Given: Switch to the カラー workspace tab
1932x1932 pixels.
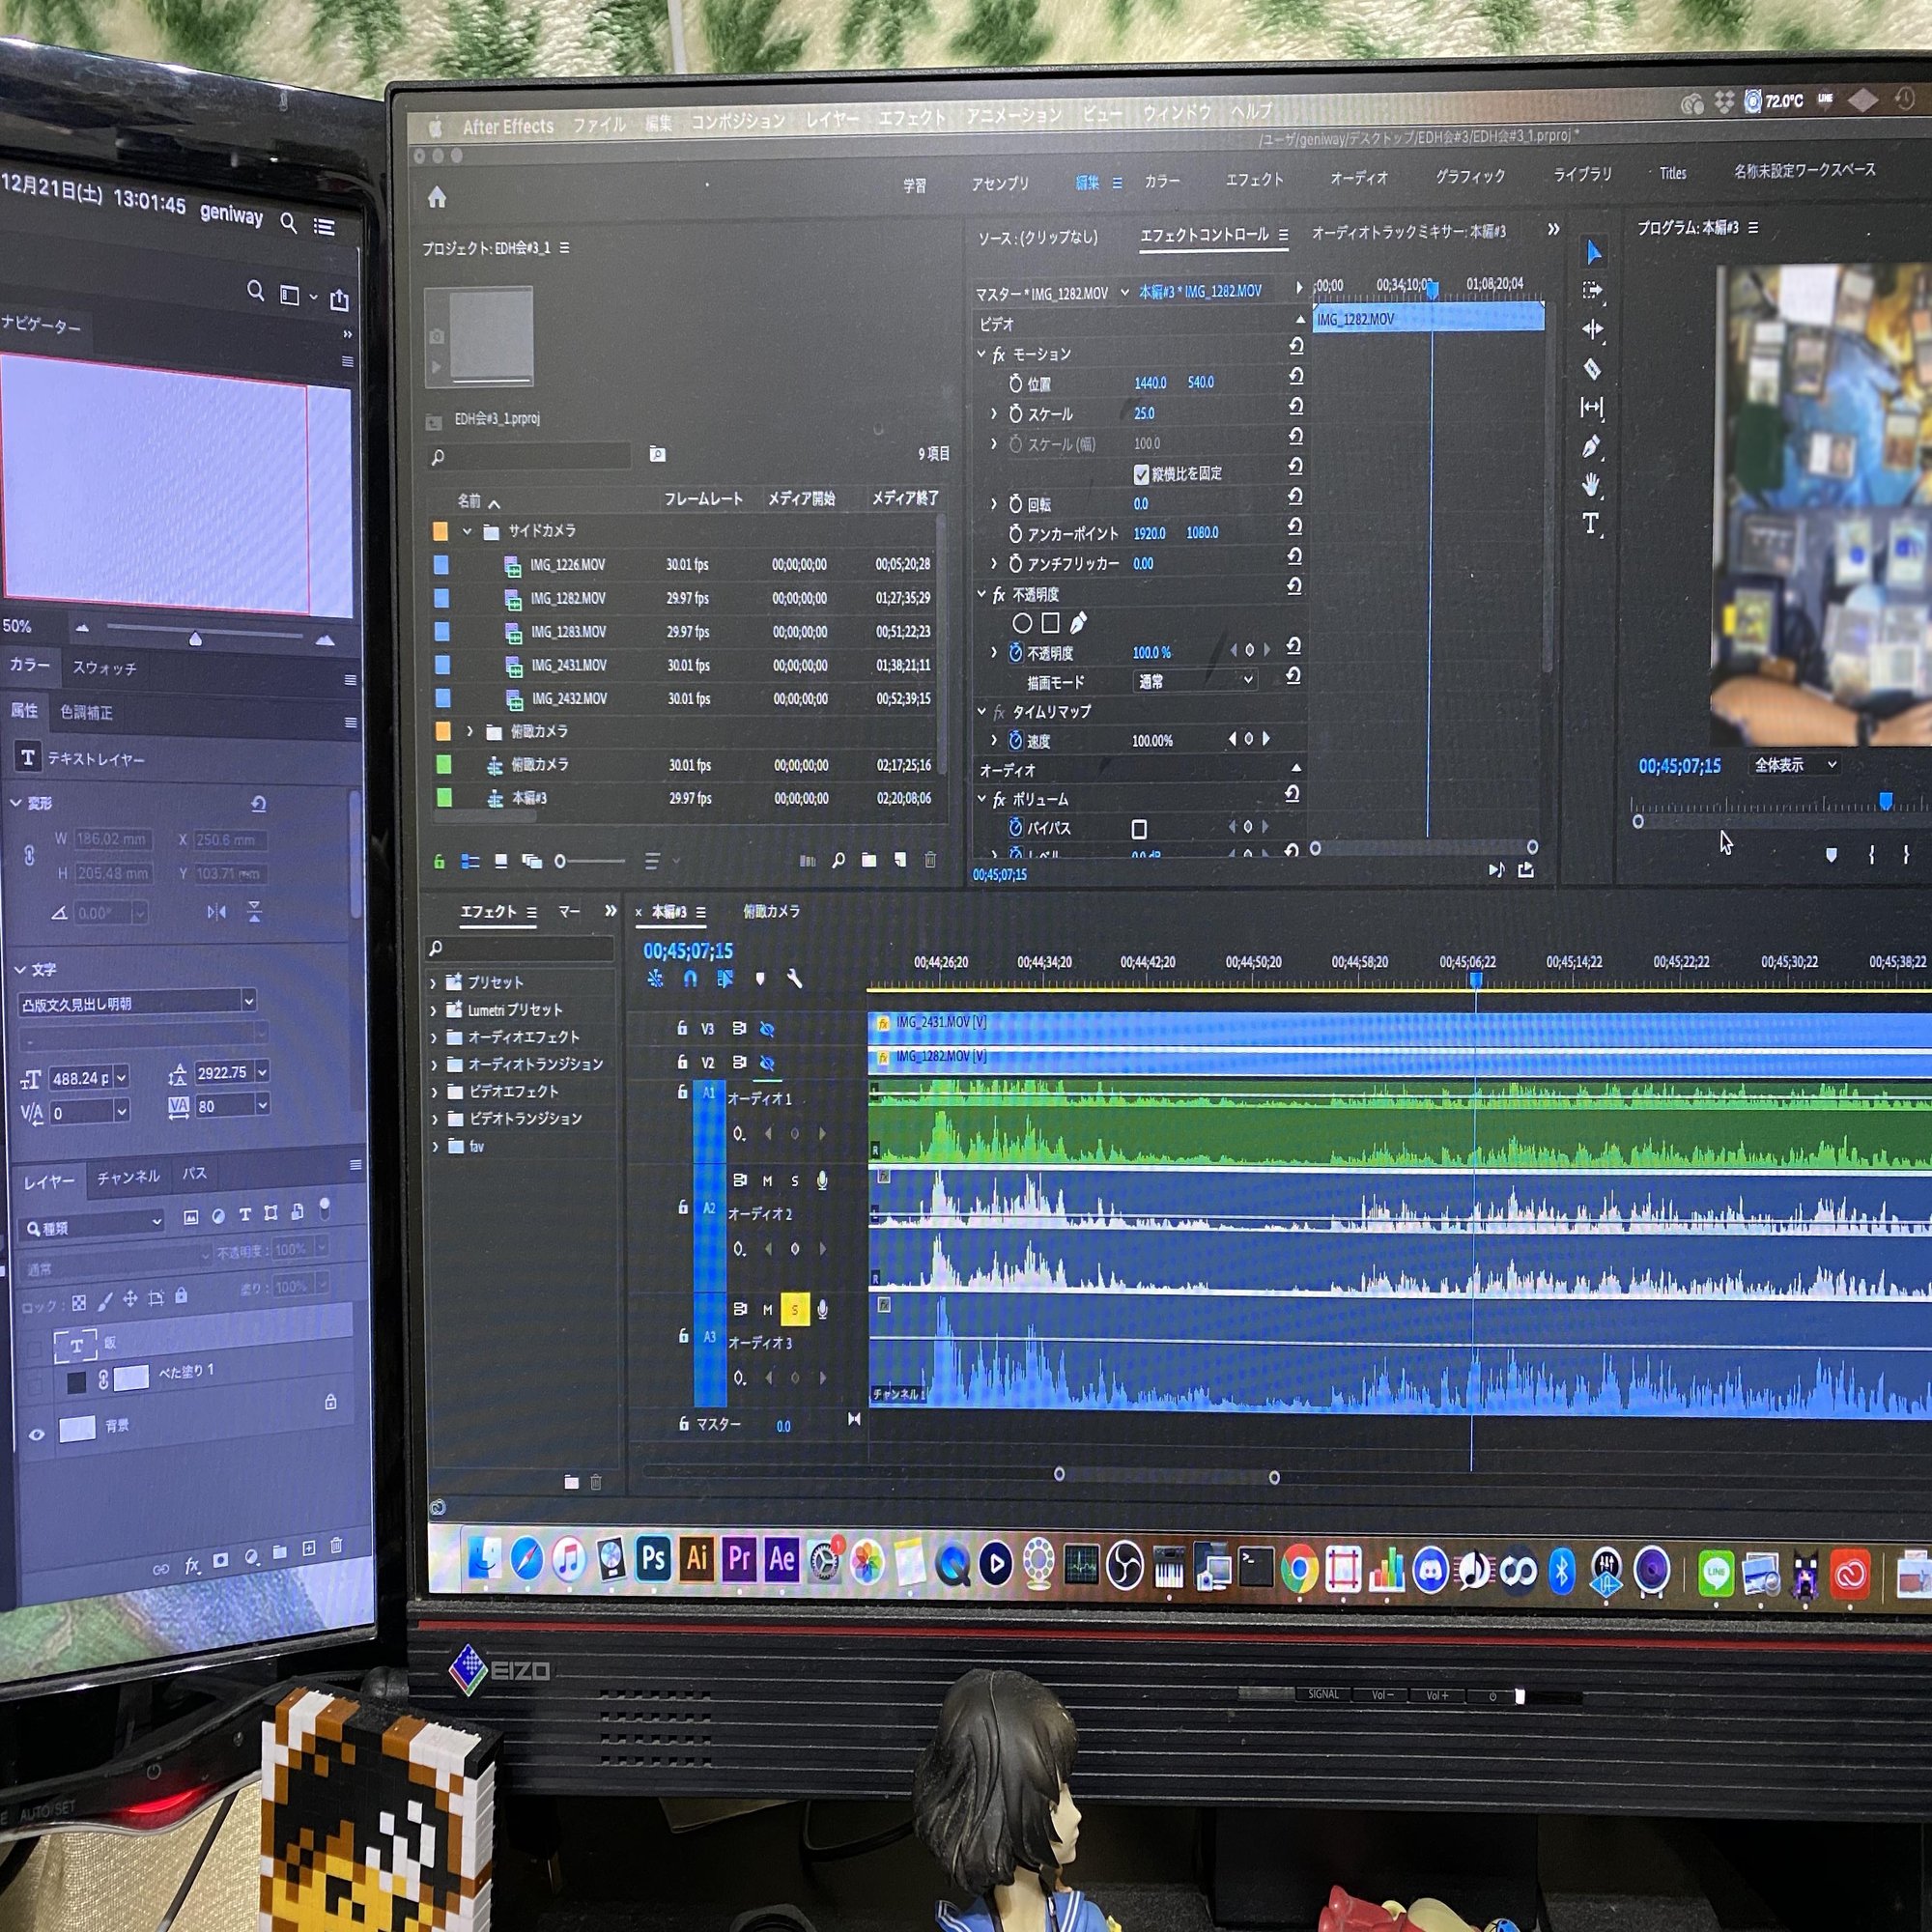Looking at the screenshot, I should 1162,182.
